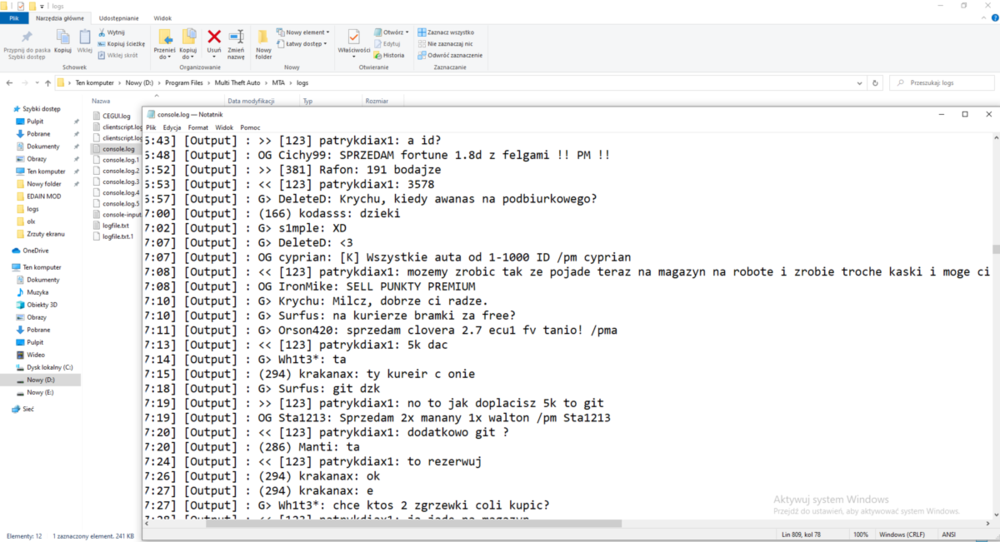Switch to Widok ribbon tab in Explorer
The height and width of the screenshot is (542, 1000).
click(x=163, y=18)
